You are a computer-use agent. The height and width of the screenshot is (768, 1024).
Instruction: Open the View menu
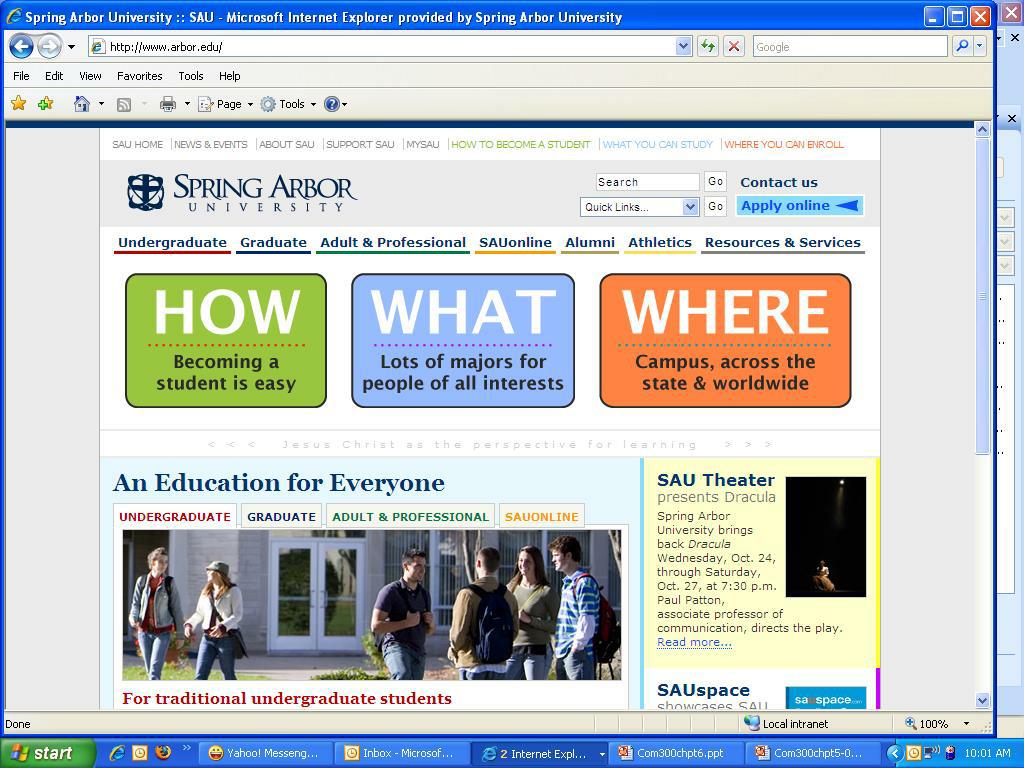90,76
